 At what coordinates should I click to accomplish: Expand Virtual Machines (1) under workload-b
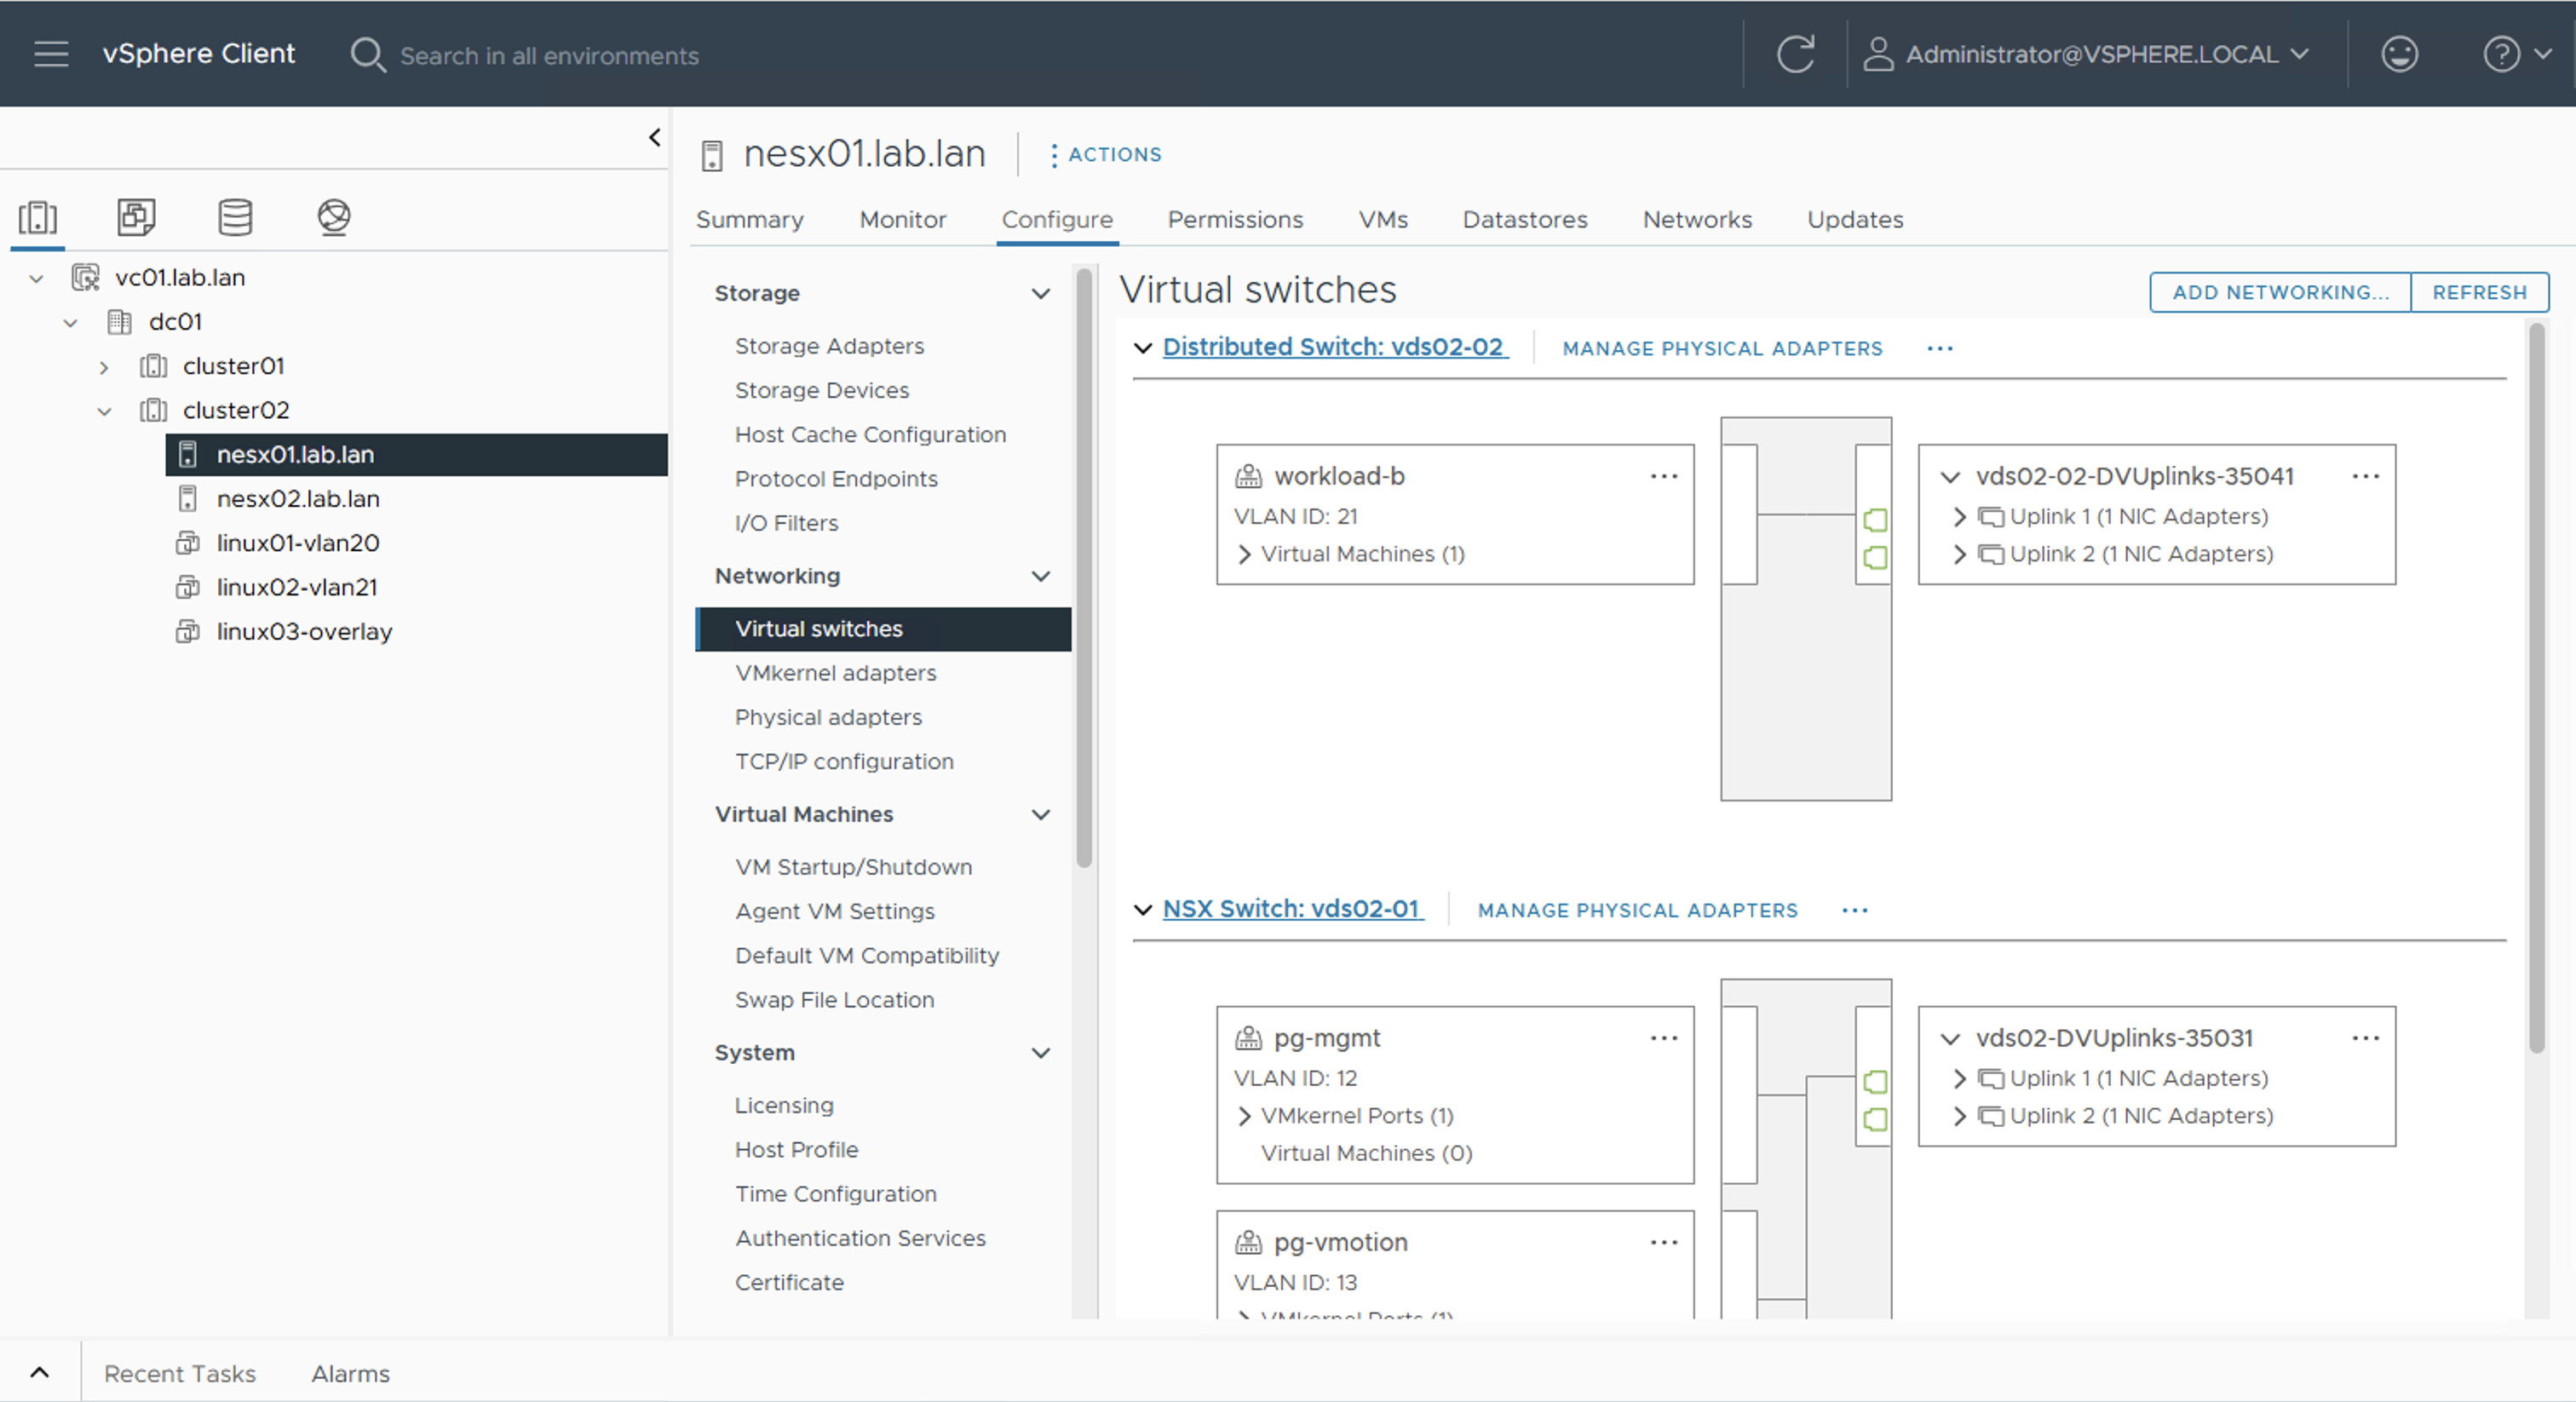point(1245,554)
